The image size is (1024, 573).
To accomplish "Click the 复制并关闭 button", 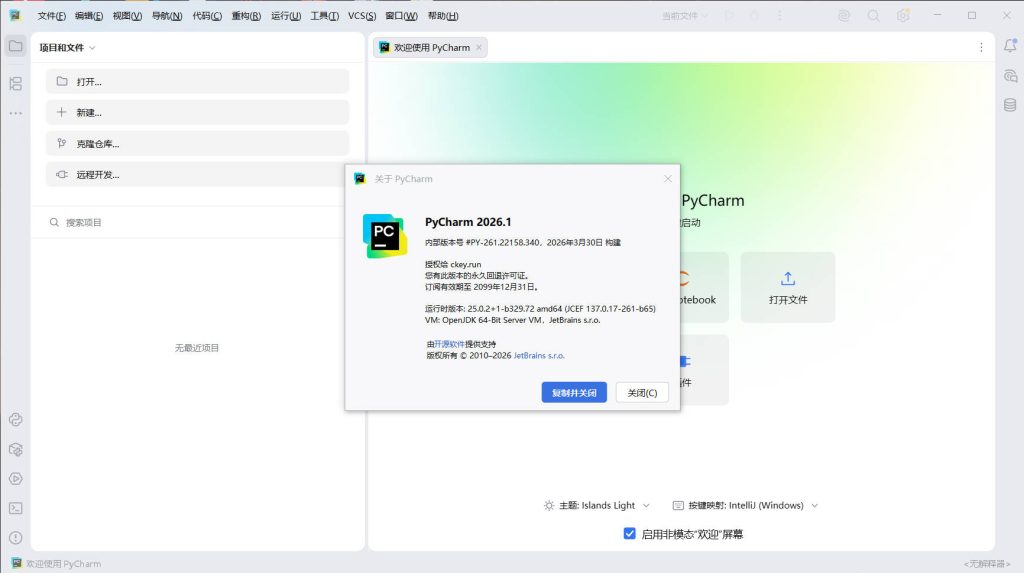I will point(574,393).
